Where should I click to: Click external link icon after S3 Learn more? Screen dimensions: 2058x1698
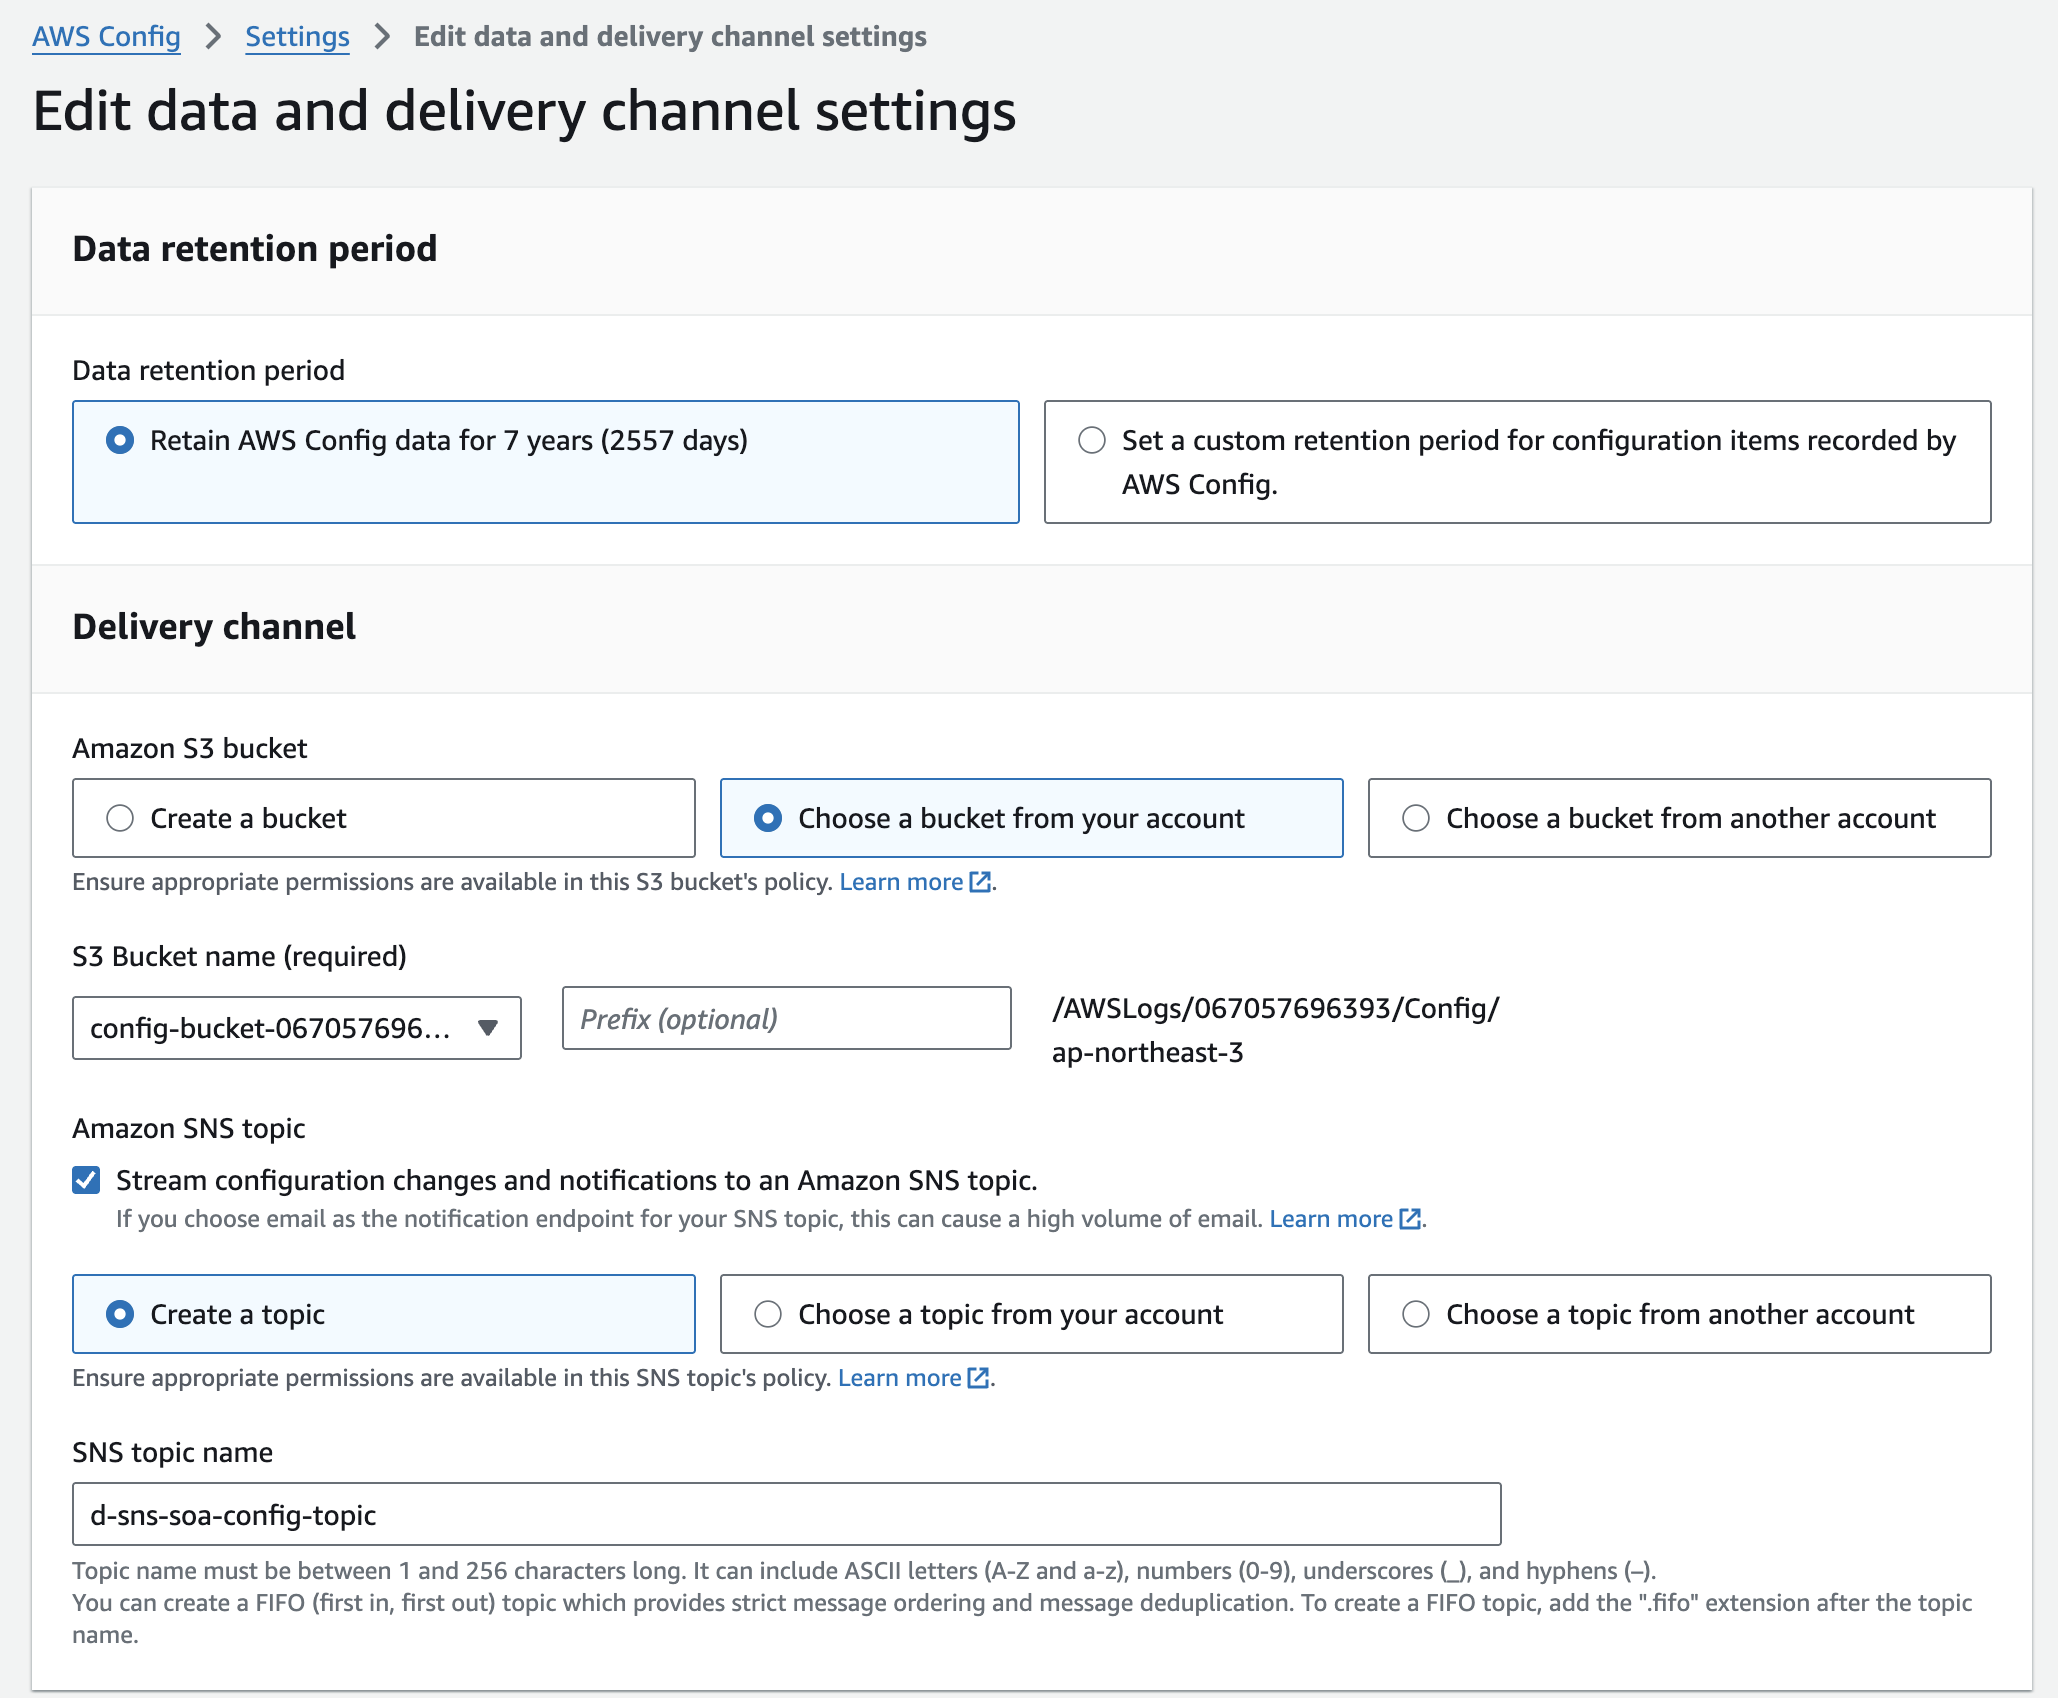[x=980, y=882]
